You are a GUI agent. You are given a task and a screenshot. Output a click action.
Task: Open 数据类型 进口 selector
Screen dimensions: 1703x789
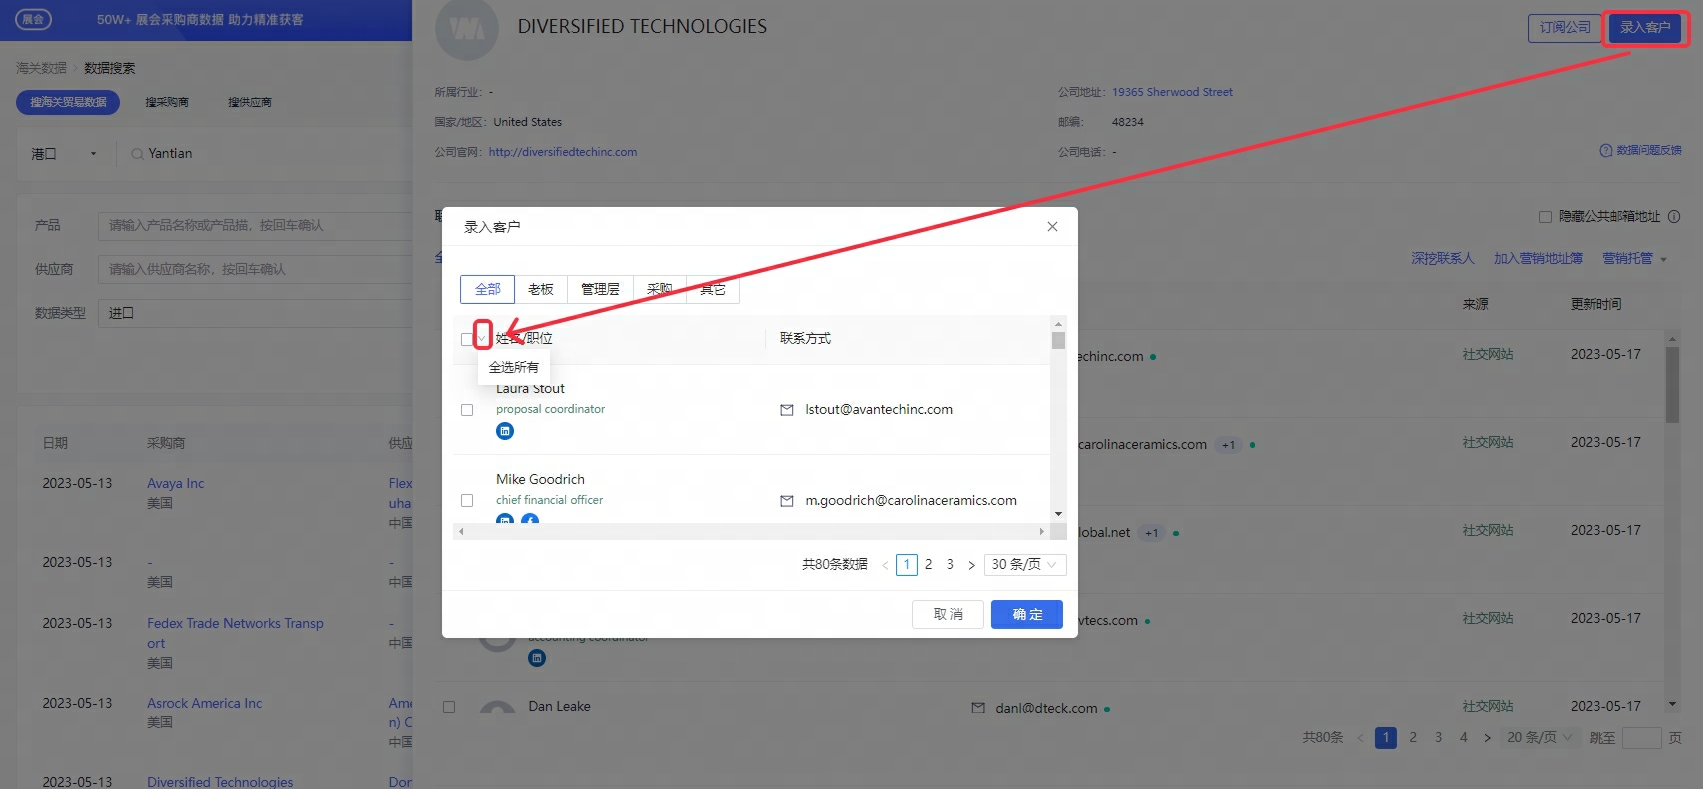[255, 313]
